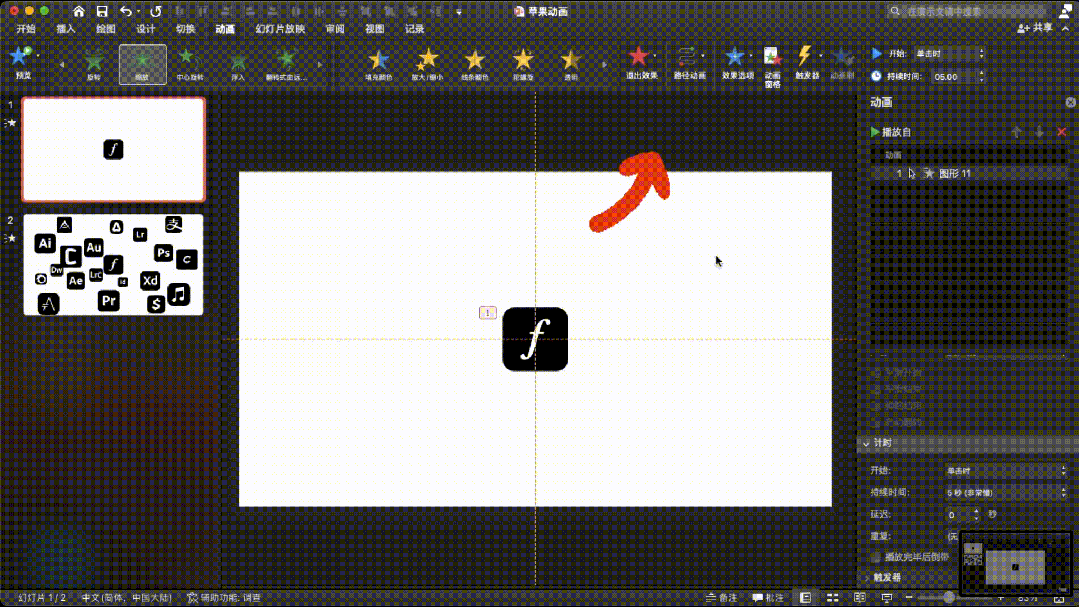The image size is (1079, 607).
Task: Select the 翻转式由远 entrance animation
Action: pos(286,65)
